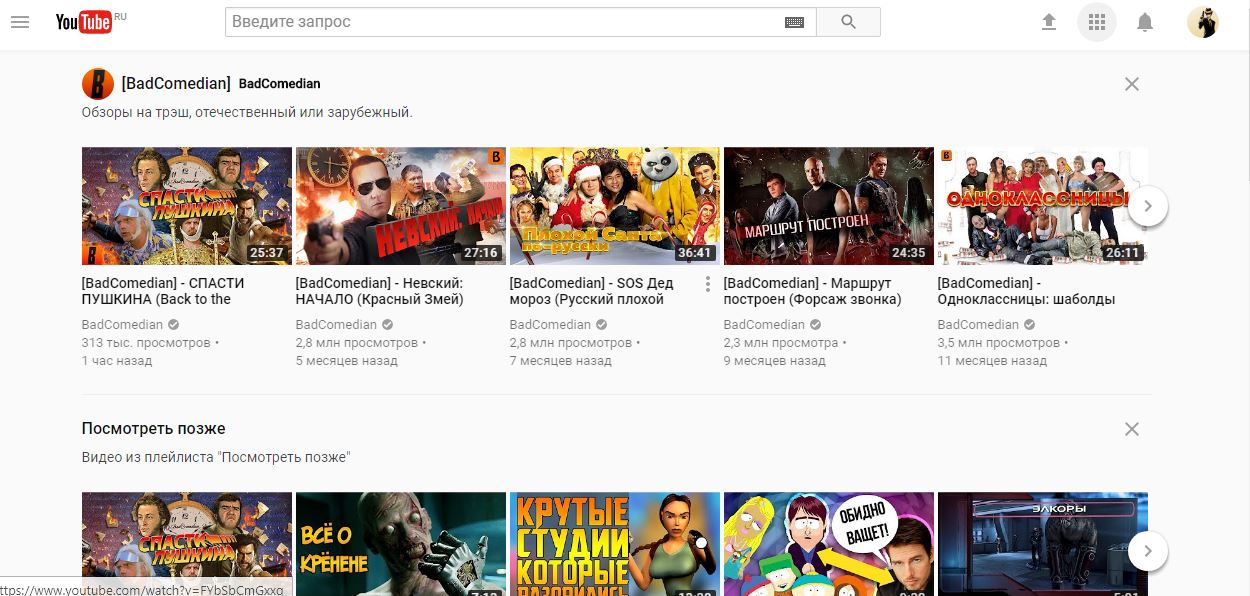Open the ВСЁ О КРЁНЕНЕ video thumbnail
This screenshot has width=1250, height=596.
pyautogui.click(x=401, y=544)
